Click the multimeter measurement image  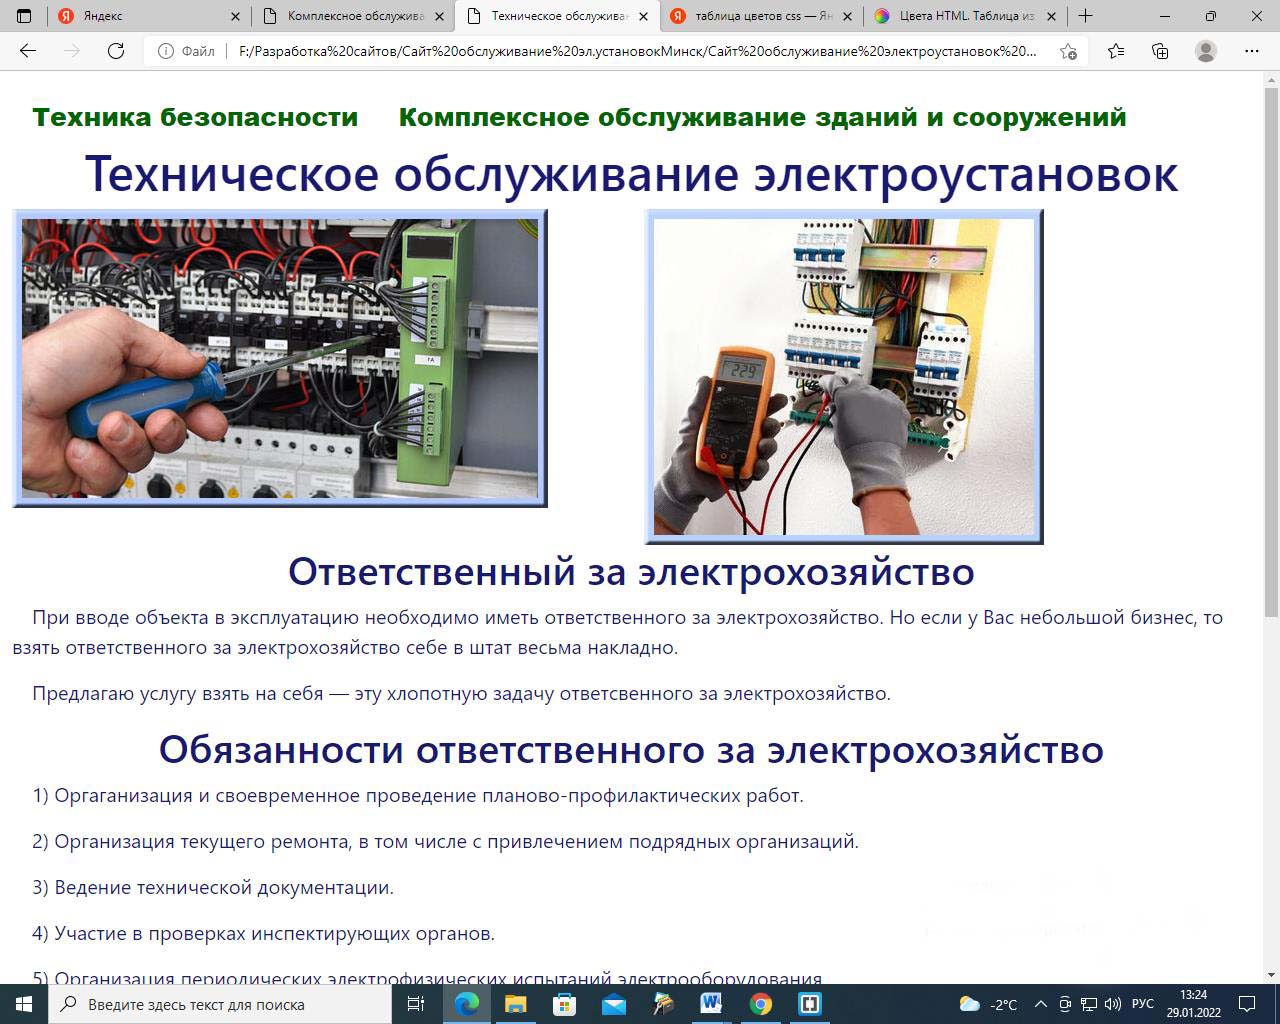[844, 376]
